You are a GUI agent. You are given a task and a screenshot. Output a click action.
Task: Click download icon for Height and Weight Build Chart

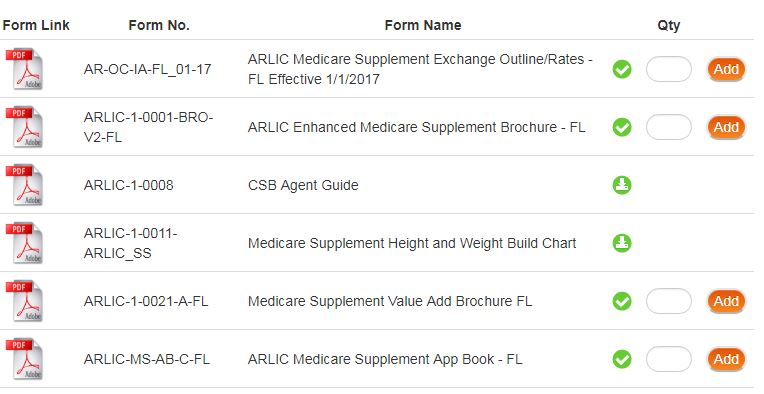click(x=622, y=243)
